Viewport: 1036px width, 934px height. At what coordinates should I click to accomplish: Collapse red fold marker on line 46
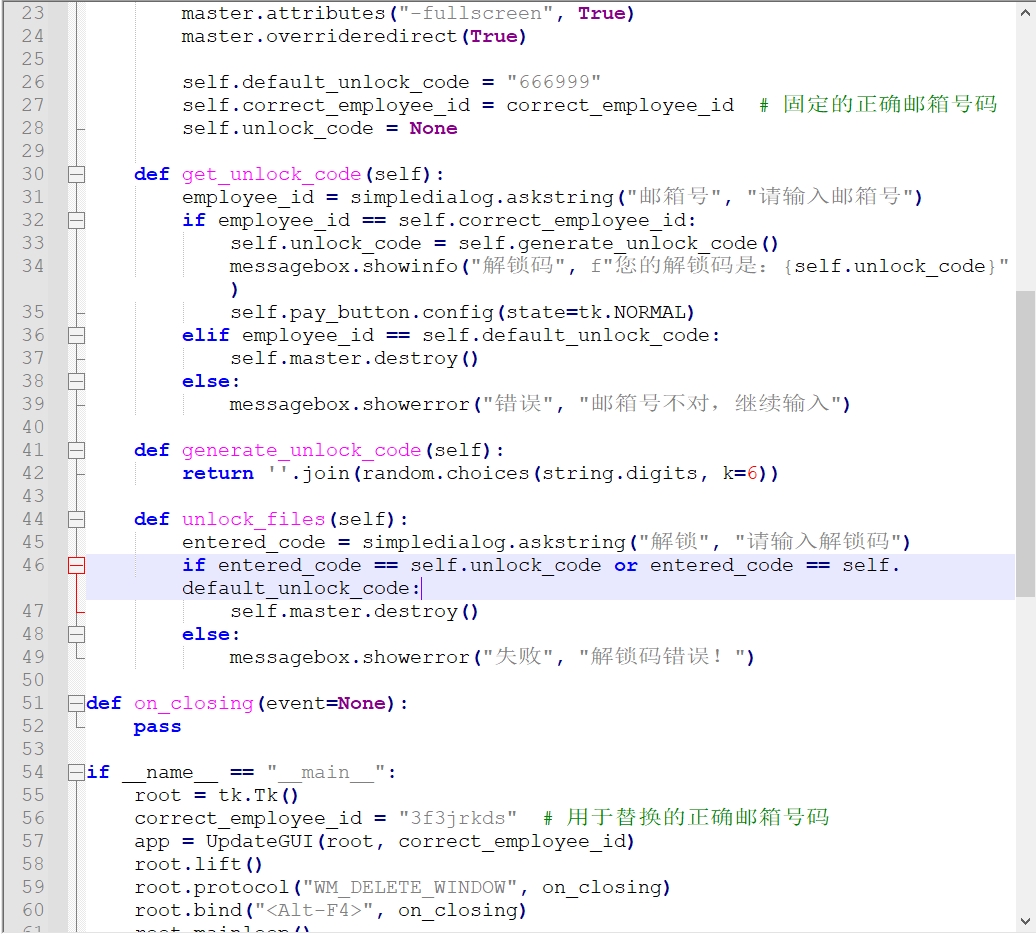pyautogui.click(x=77, y=565)
